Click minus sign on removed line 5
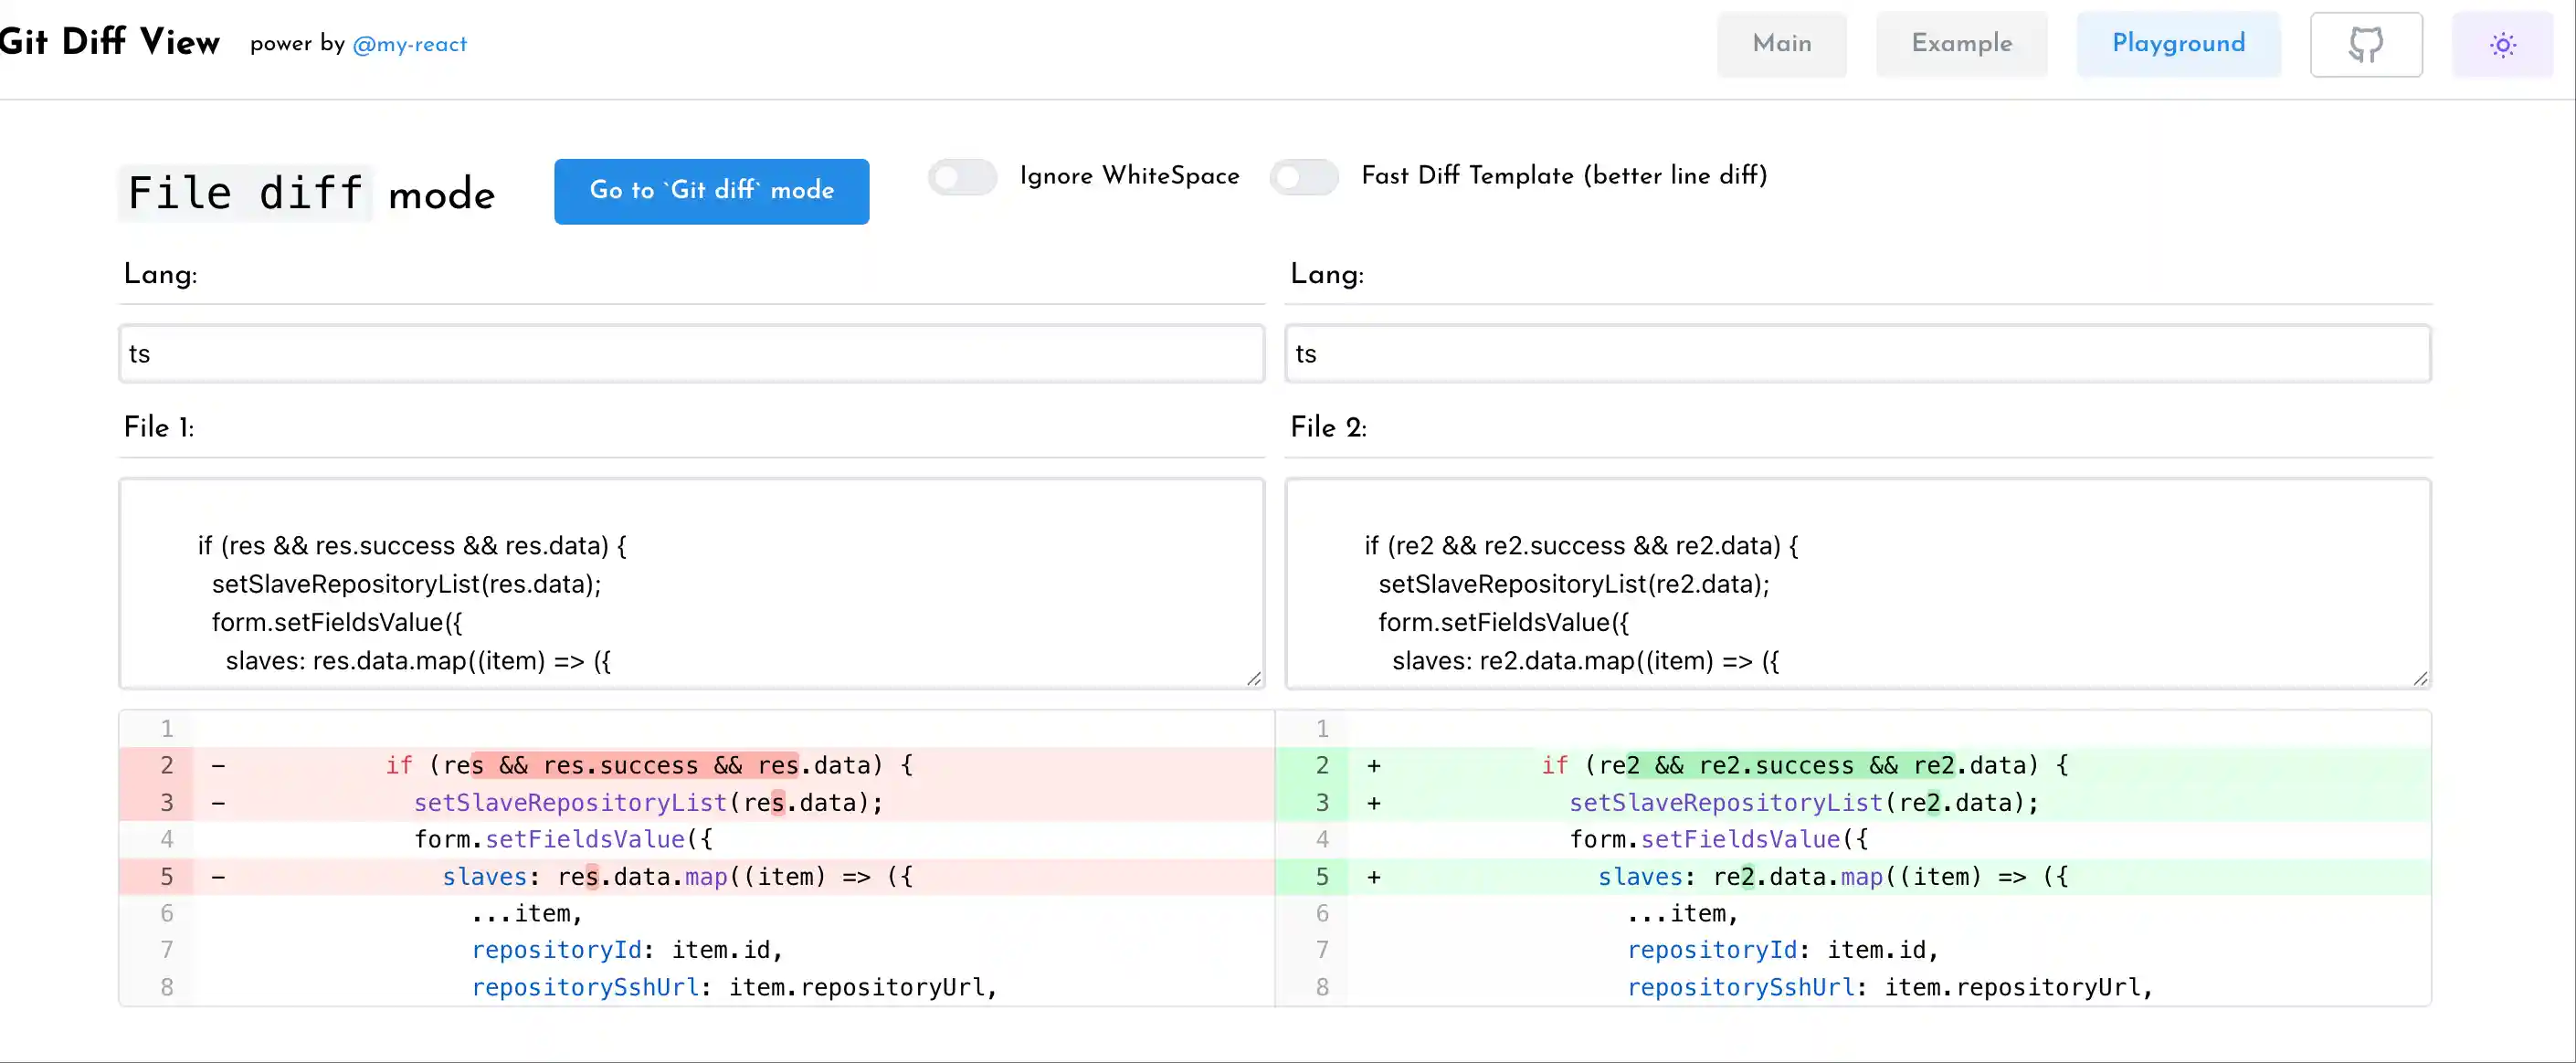Screen dimensions: 2576x1063 pos(218,877)
